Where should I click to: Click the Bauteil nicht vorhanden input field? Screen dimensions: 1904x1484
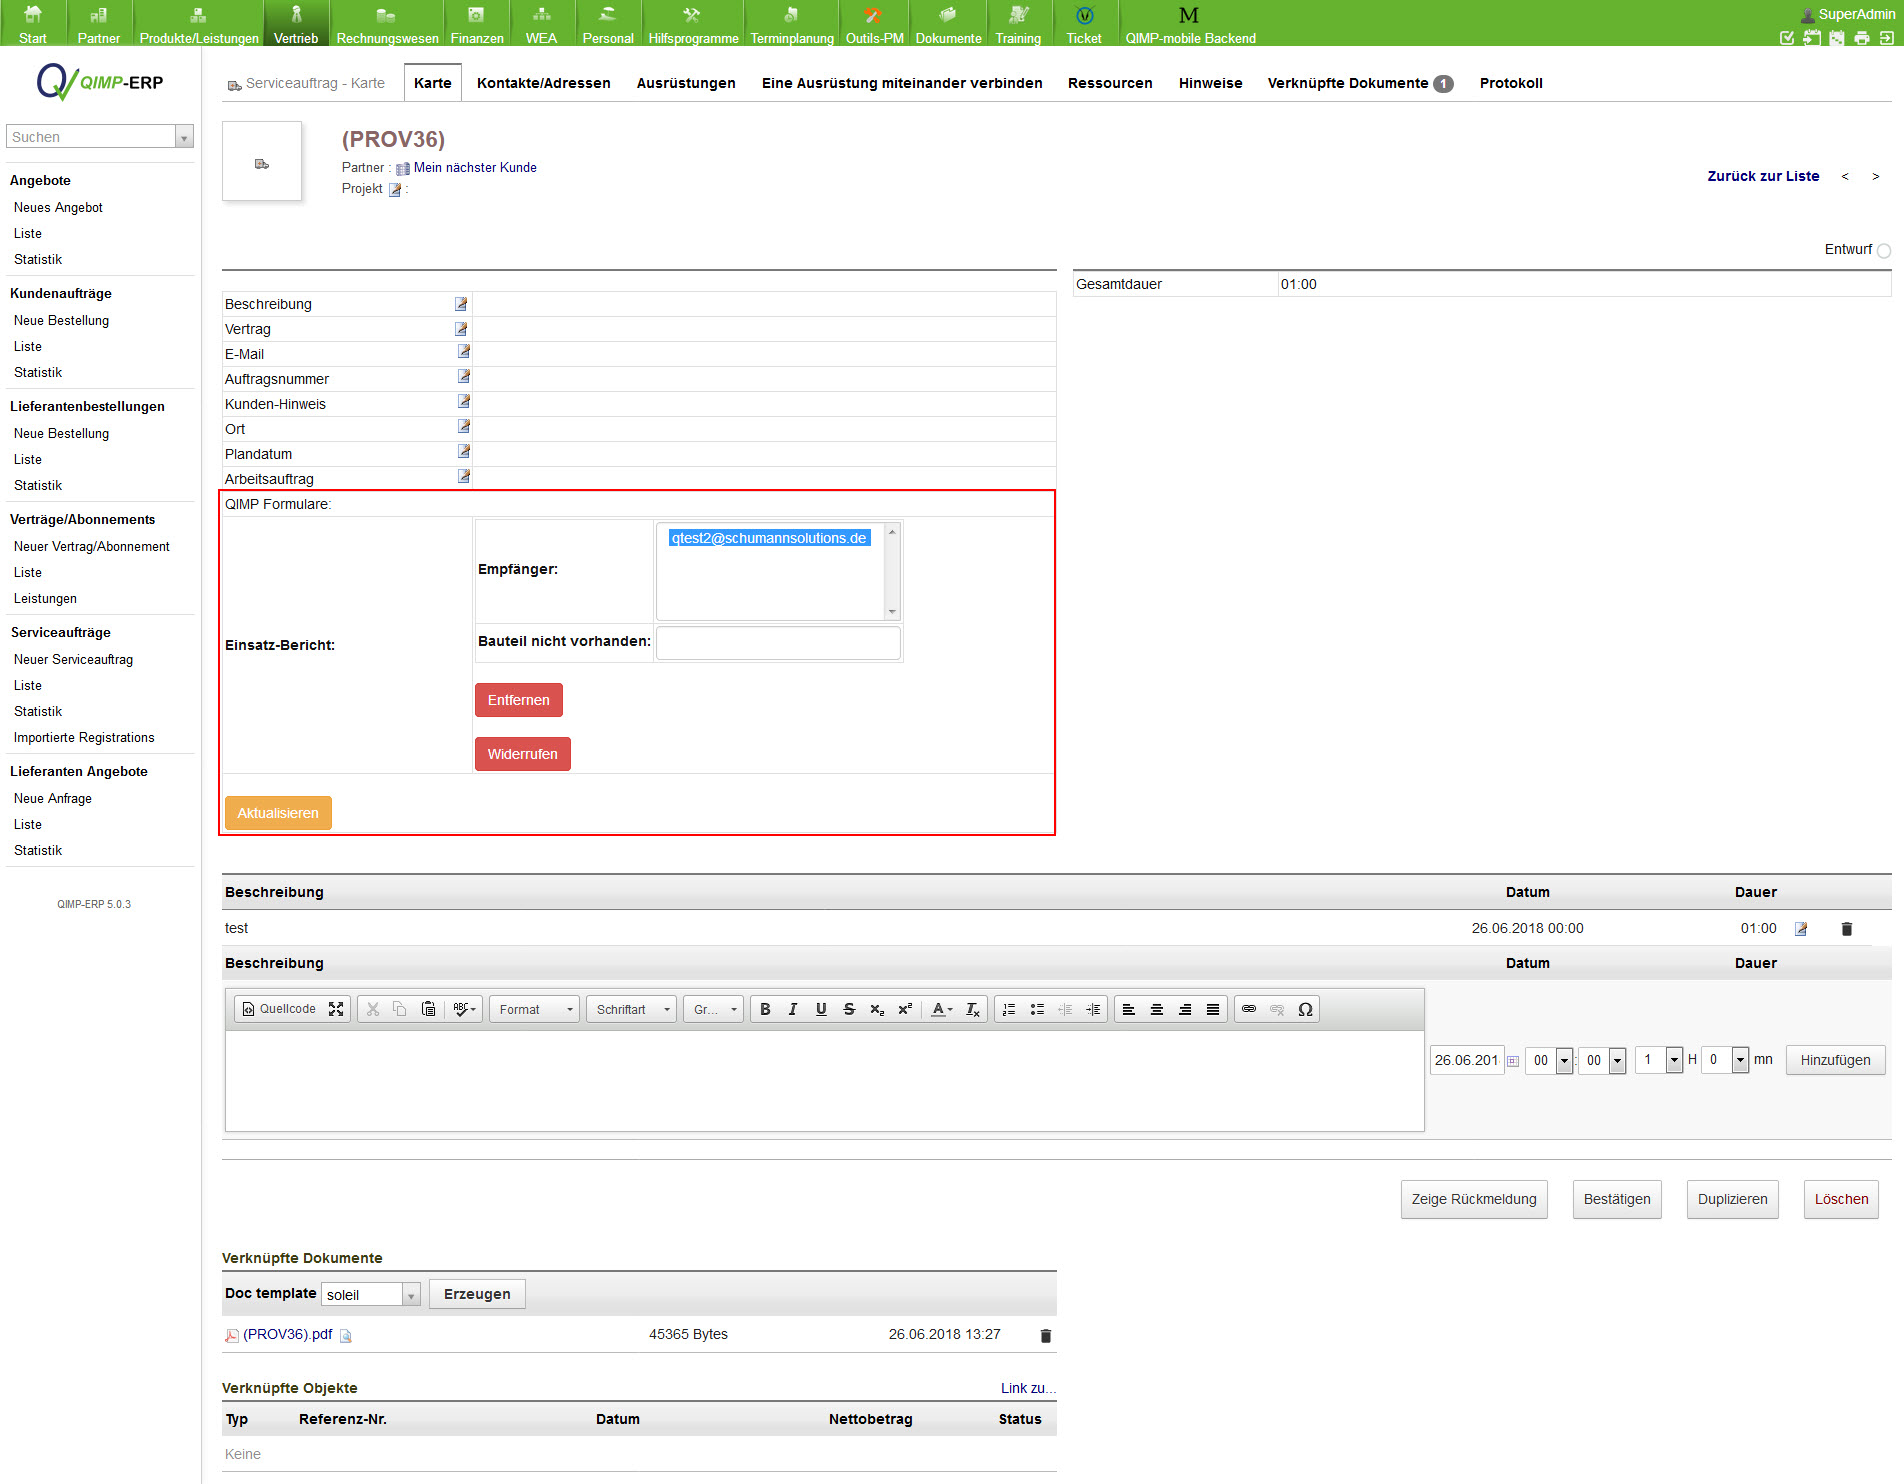(x=778, y=643)
